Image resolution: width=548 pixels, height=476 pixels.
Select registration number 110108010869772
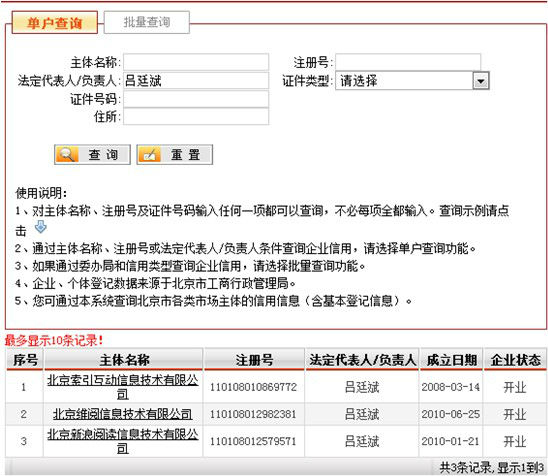click(x=253, y=387)
